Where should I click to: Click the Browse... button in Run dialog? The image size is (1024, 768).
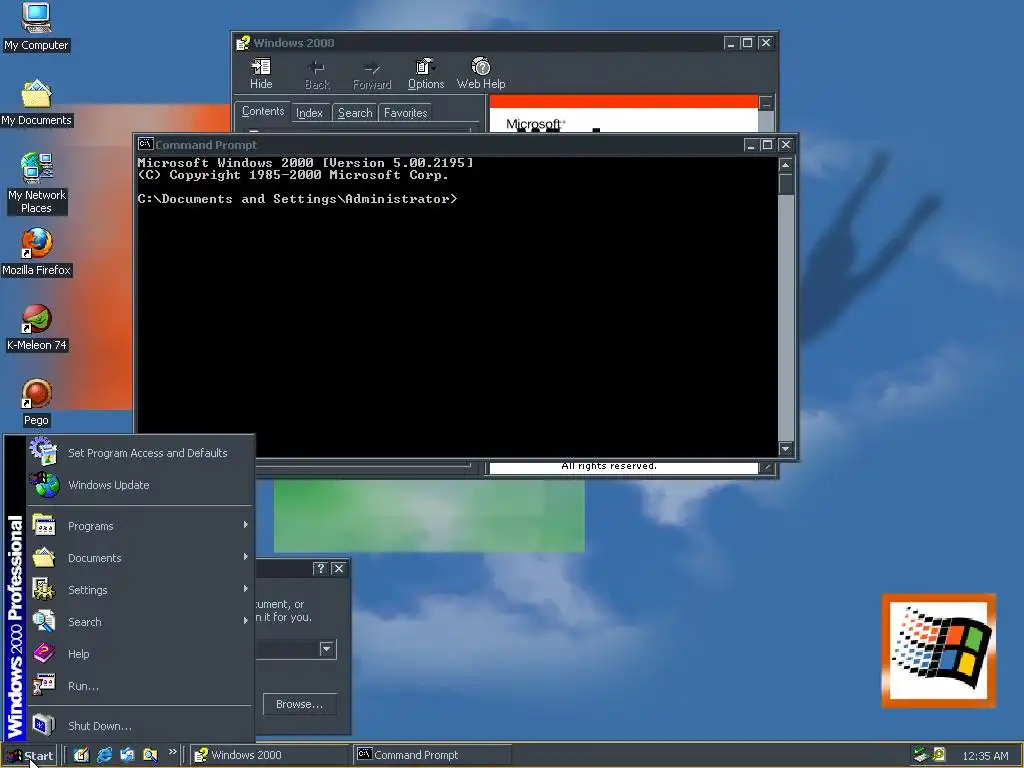(300, 704)
